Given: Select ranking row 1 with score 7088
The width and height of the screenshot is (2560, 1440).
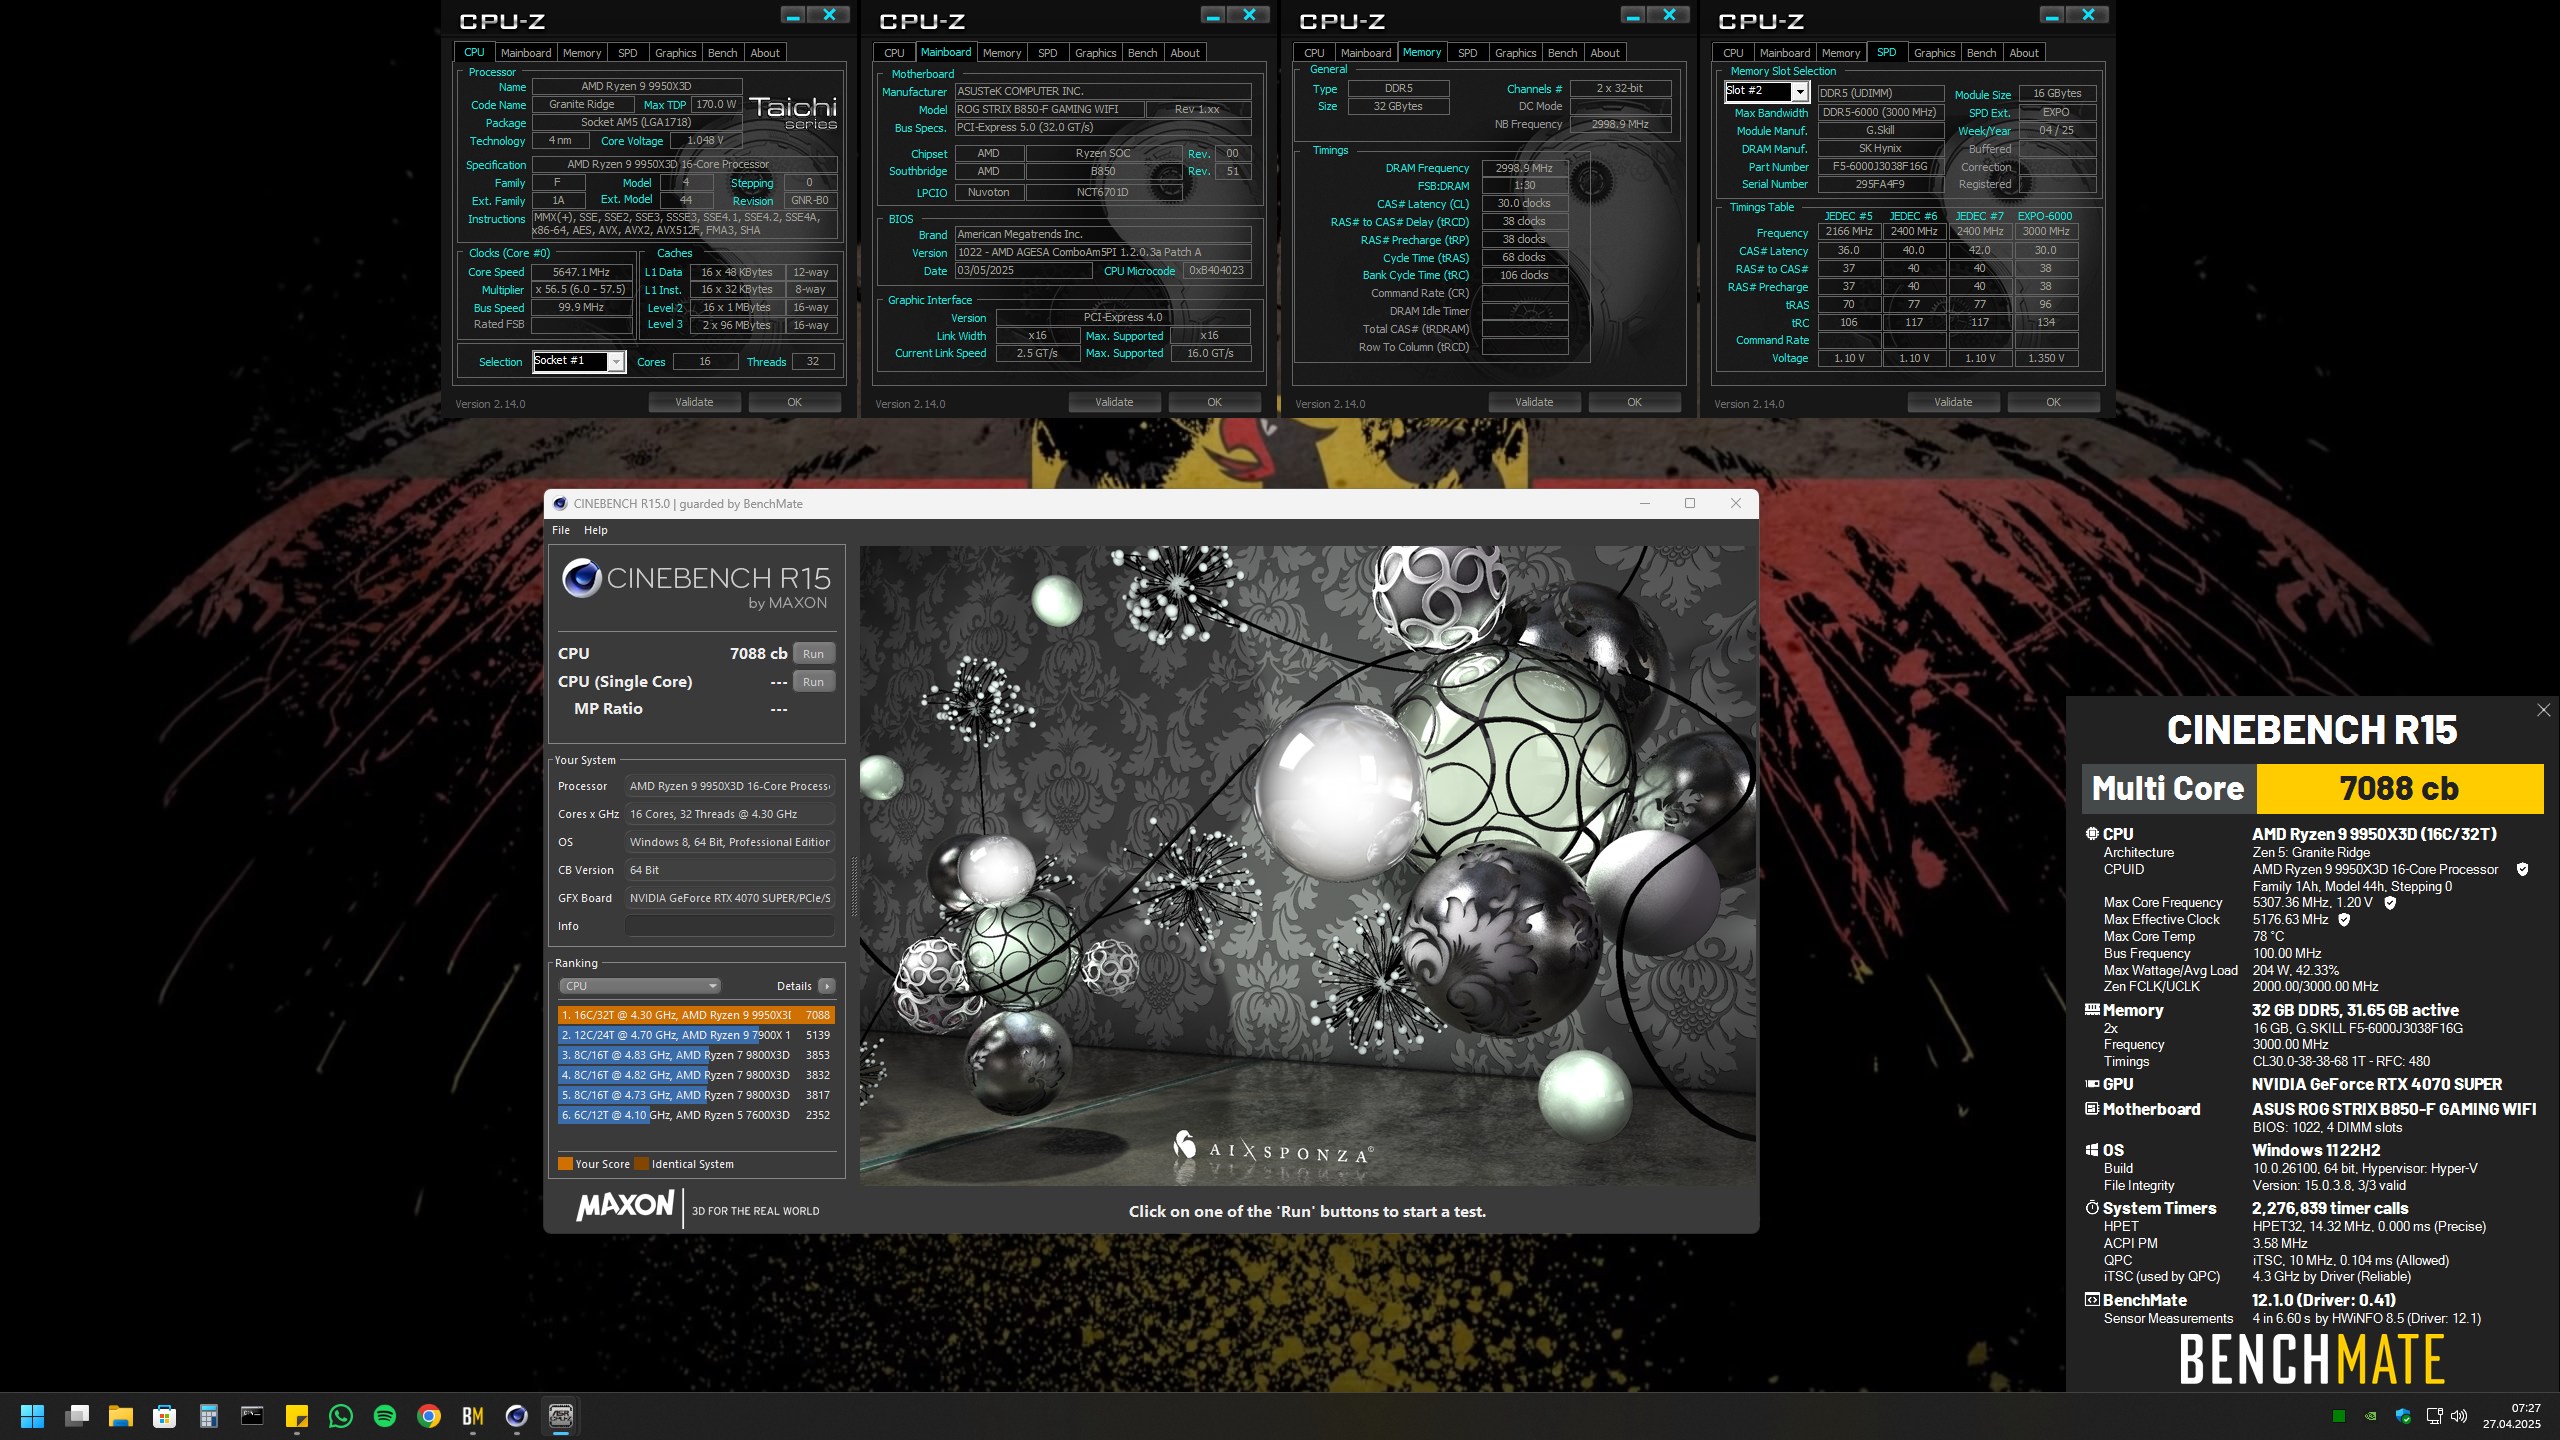Looking at the screenshot, I should coord(696,1015).
